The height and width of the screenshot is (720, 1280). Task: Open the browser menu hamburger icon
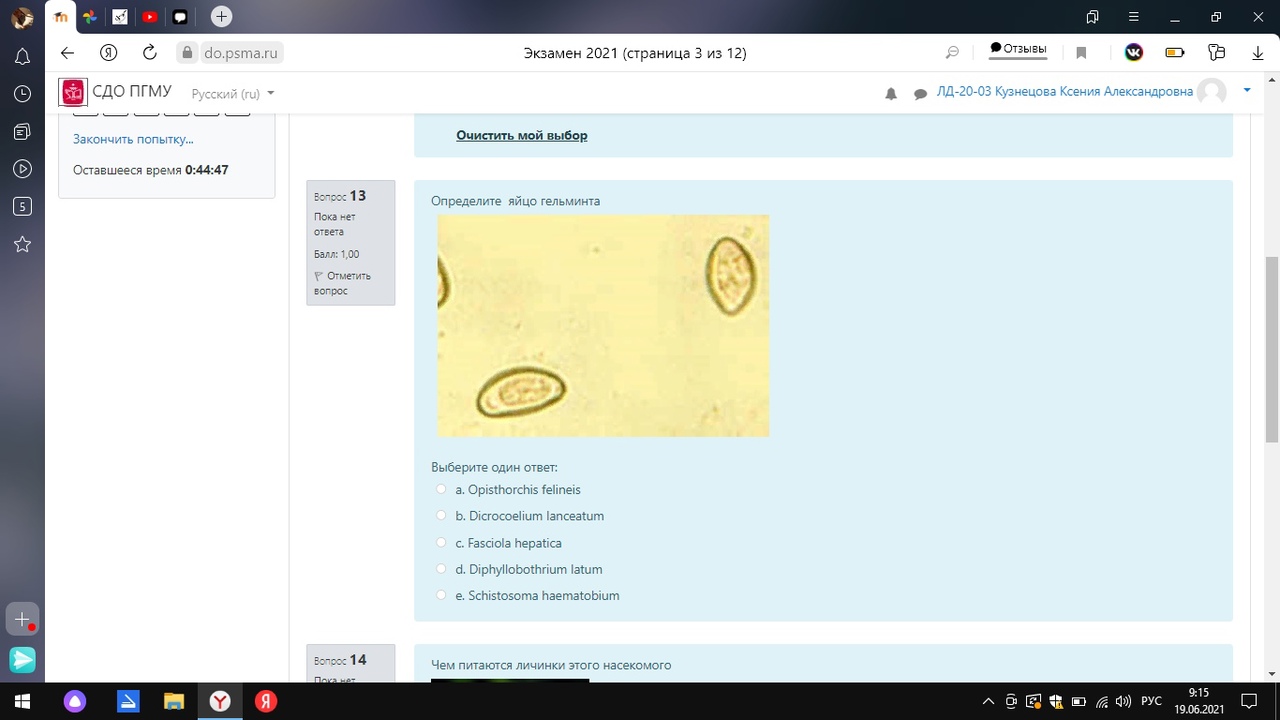[1133, 16]
